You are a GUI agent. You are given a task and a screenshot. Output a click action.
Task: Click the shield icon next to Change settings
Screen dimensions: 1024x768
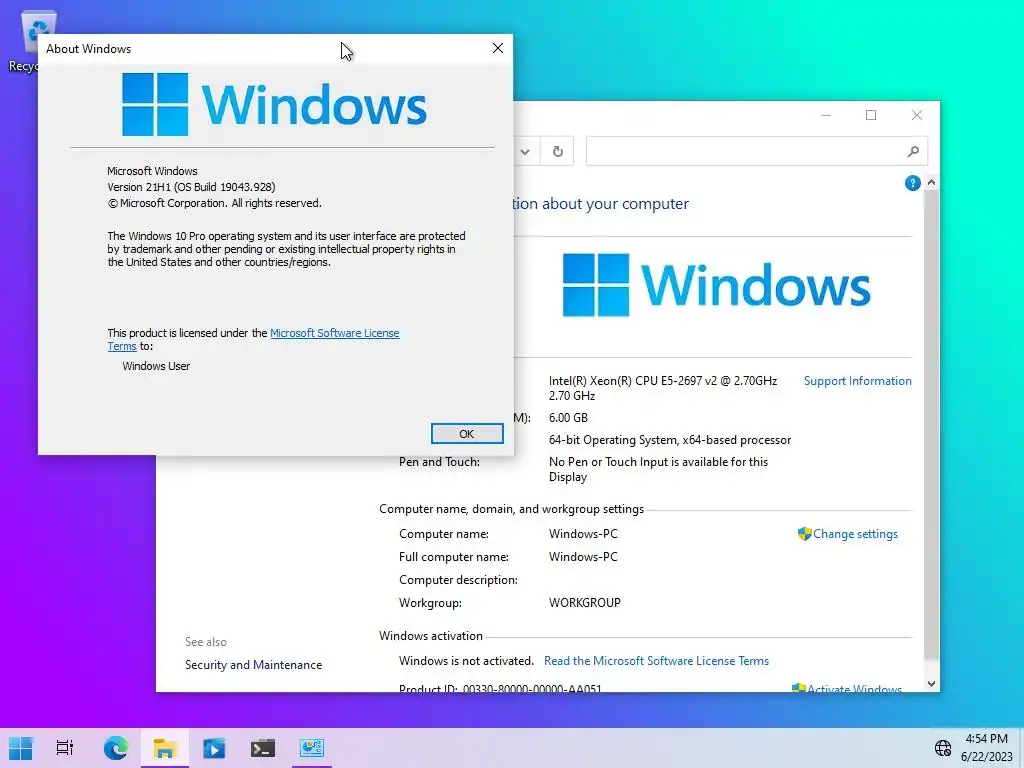(805, 534)
